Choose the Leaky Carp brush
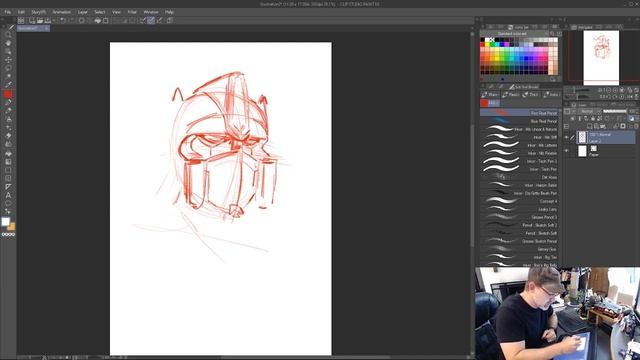 pyautogui.click(x=519, y=209)
